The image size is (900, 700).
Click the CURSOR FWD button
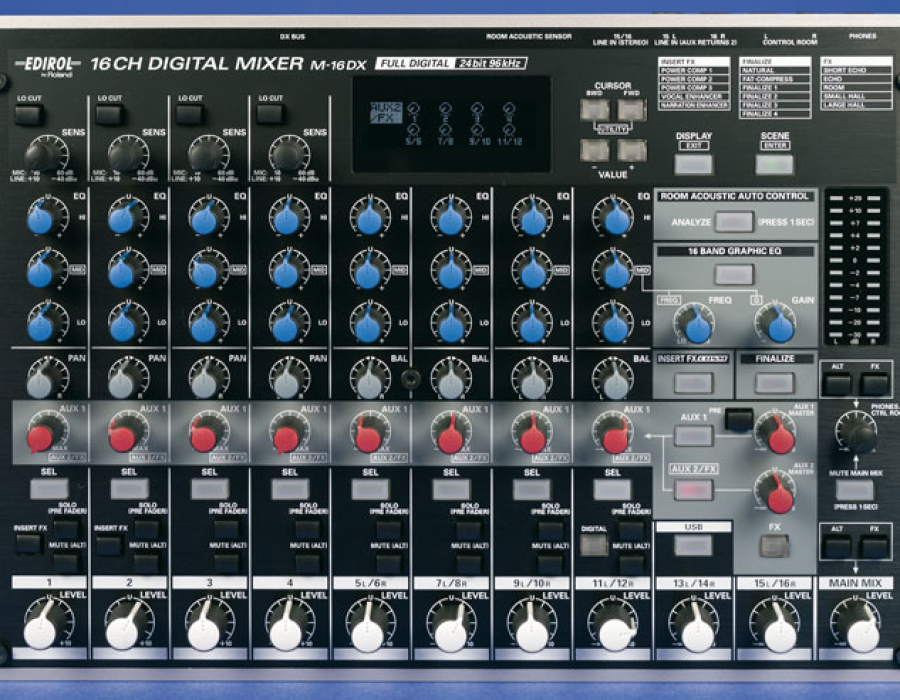[x=632, y=109]
